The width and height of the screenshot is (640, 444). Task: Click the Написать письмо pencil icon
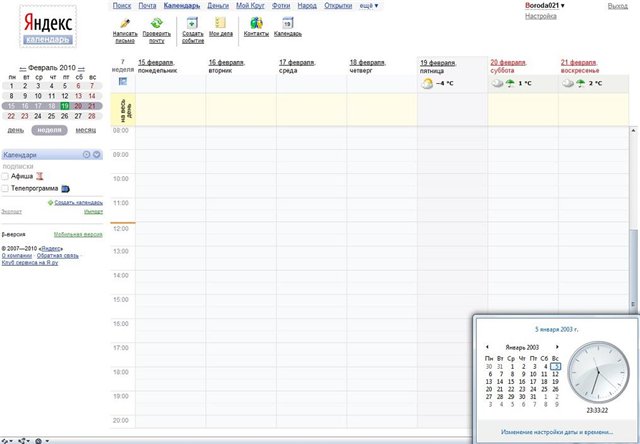click(124, 22)
